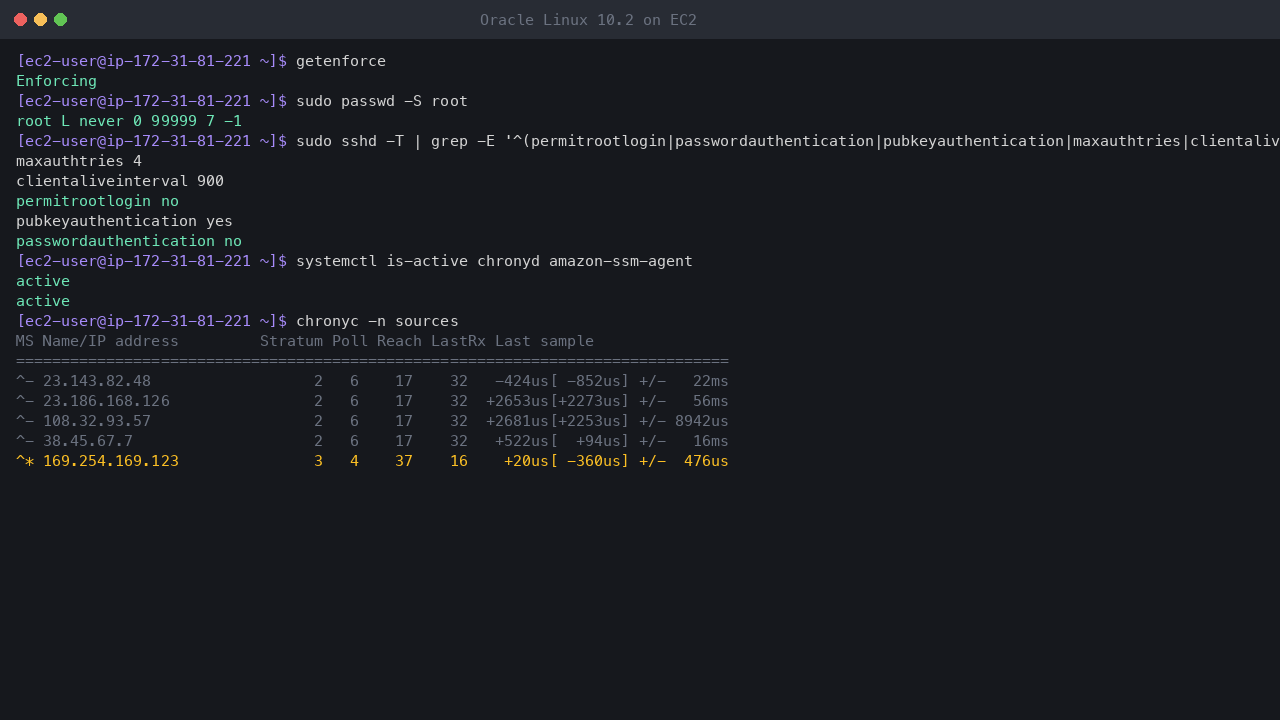The height and width of the screenshot is (720, 1280).
Task: Click the 'systemctl is-active chronyd amazon-ssm-agent' command
Action: pos(494,261)
